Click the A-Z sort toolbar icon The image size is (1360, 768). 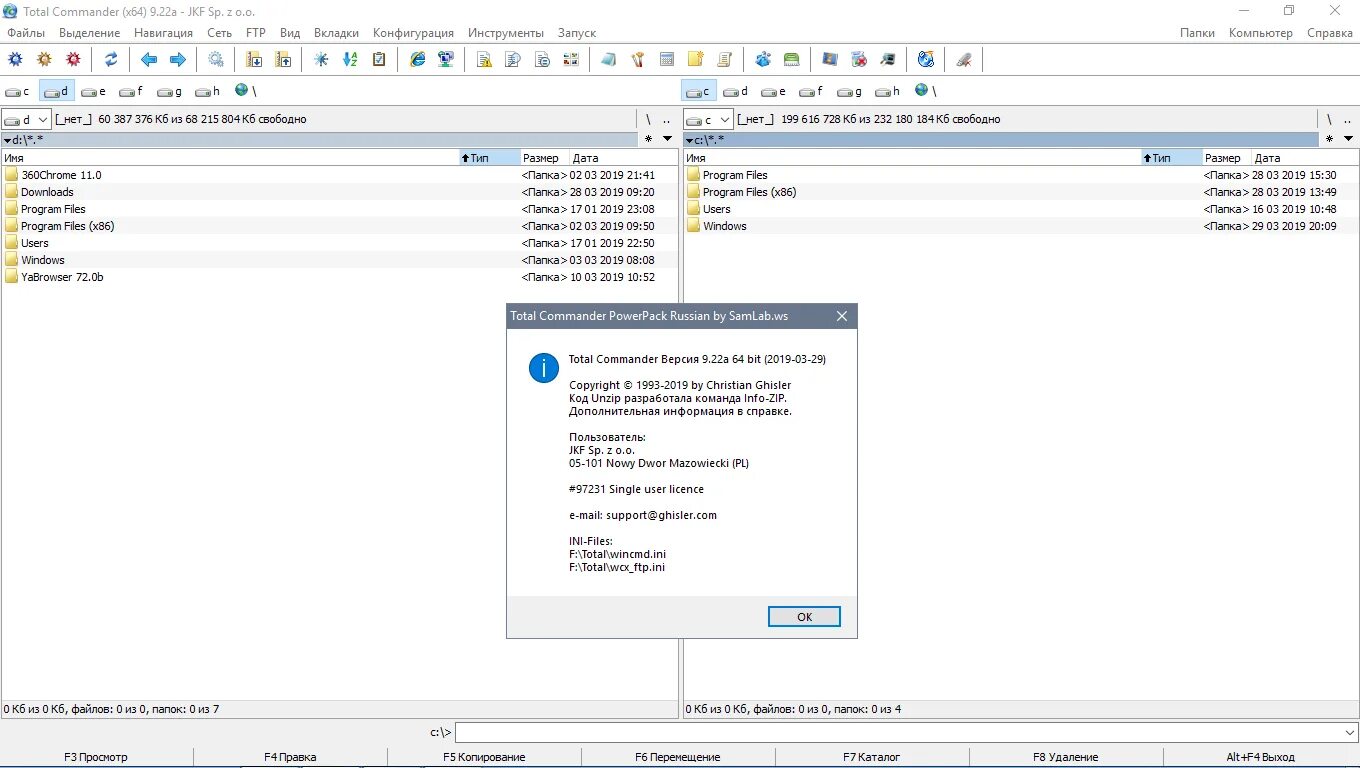[x=350, y=59]
